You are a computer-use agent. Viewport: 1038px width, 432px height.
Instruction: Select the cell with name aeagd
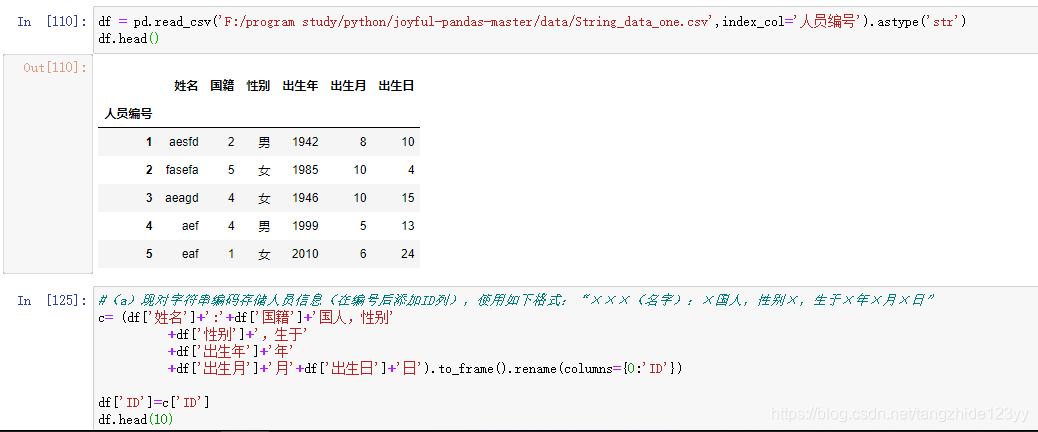click(183, 198)
